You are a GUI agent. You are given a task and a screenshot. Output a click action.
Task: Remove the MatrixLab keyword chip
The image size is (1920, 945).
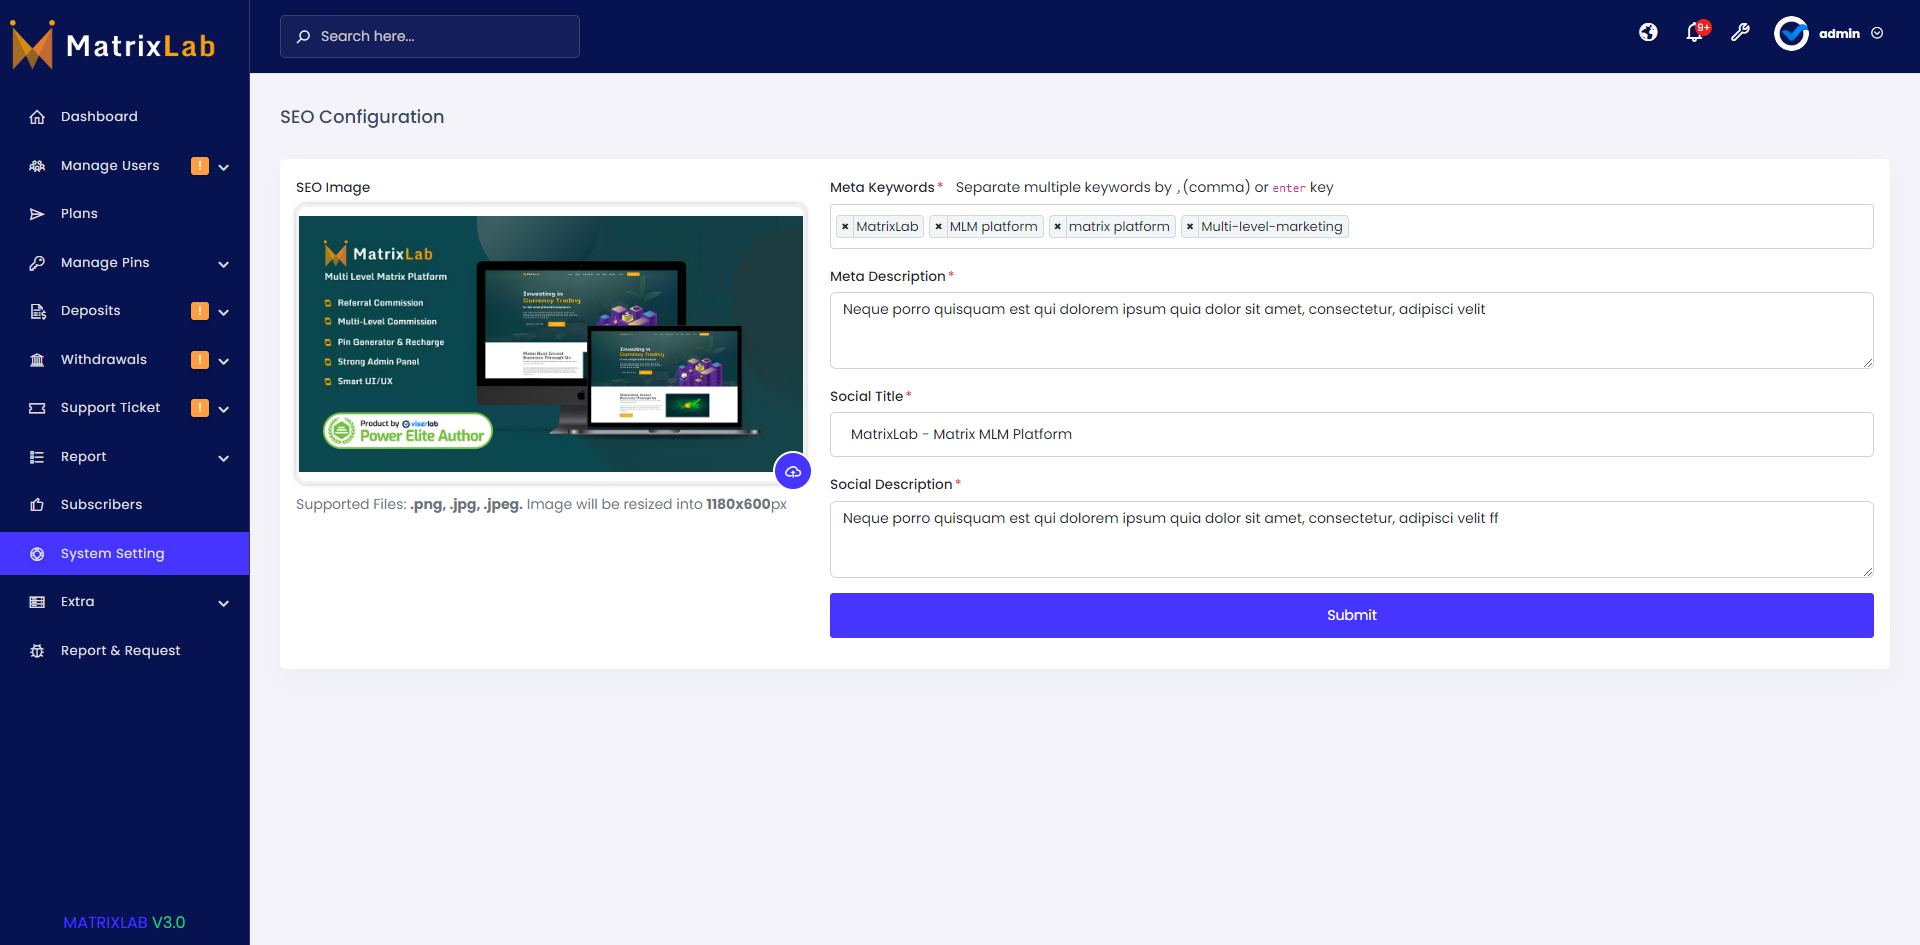[846, 226]
